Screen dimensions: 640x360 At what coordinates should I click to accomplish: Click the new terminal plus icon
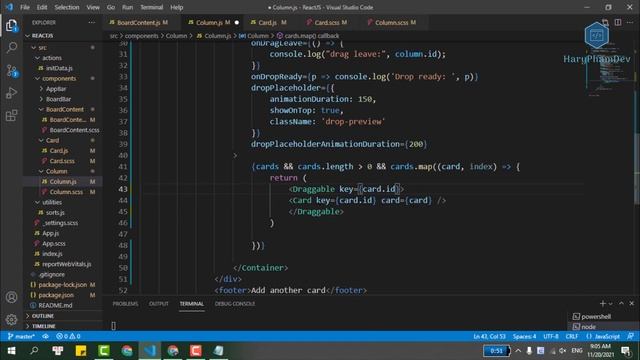(x=602, y=304)
